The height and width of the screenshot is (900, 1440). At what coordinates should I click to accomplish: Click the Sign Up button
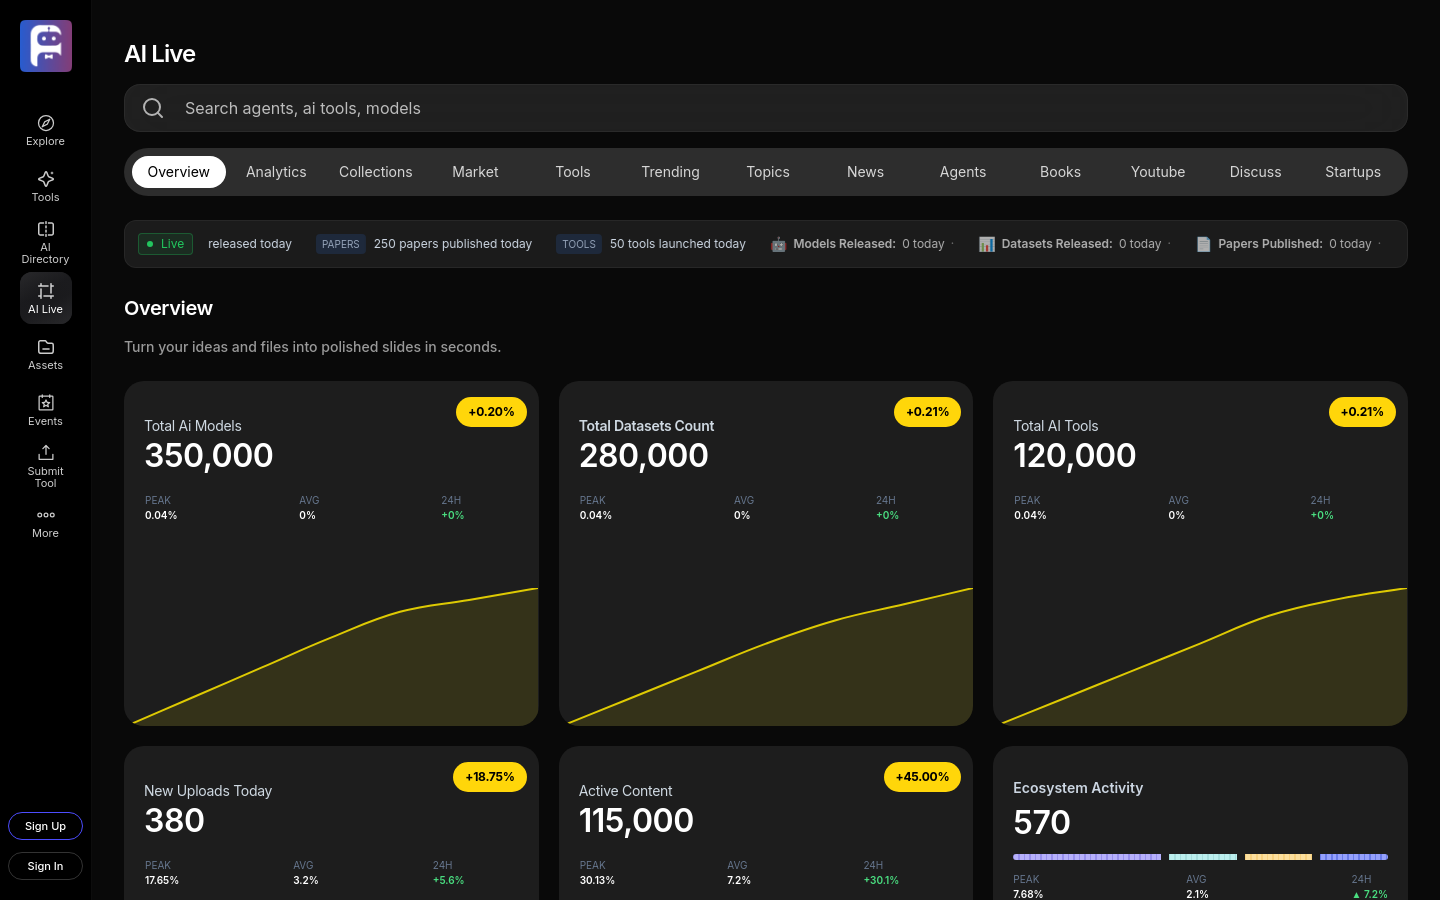pyautogui.click(x=46, y=826)
